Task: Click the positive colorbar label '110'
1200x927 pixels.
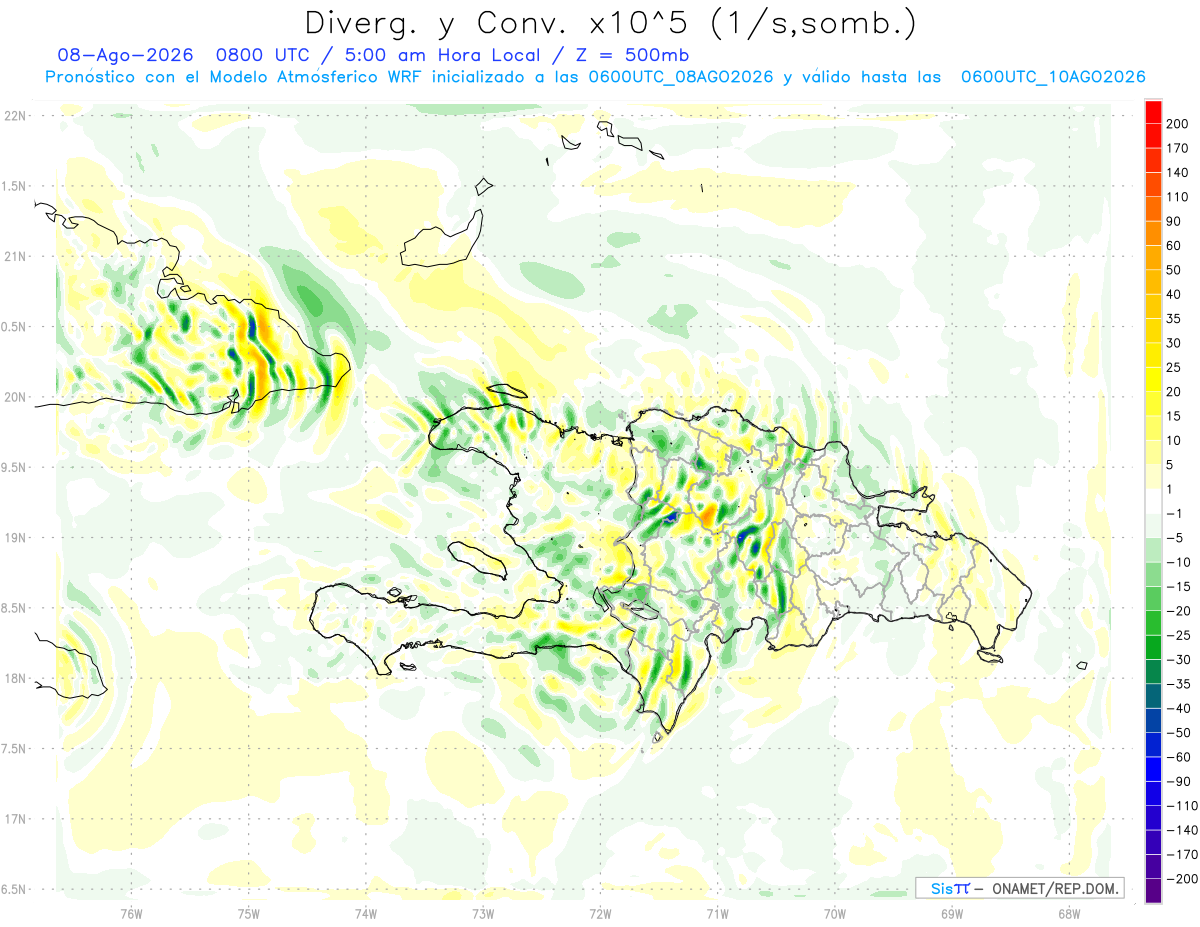Action: click(1178, 197)
